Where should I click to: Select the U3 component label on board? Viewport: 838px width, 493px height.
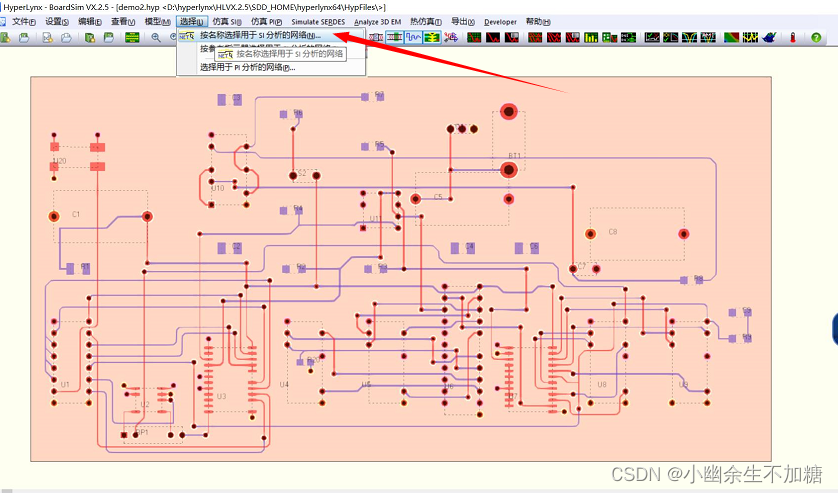coord(221,396)
